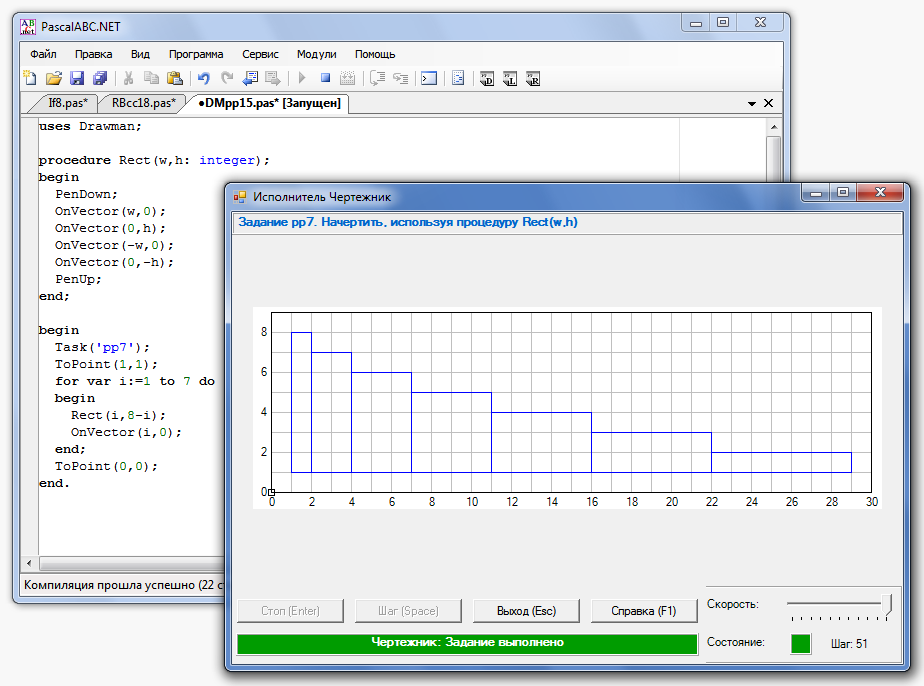Click the green Состояние status indicator
The width and height of the screenshot is (924, 686).
click(800, 643)
